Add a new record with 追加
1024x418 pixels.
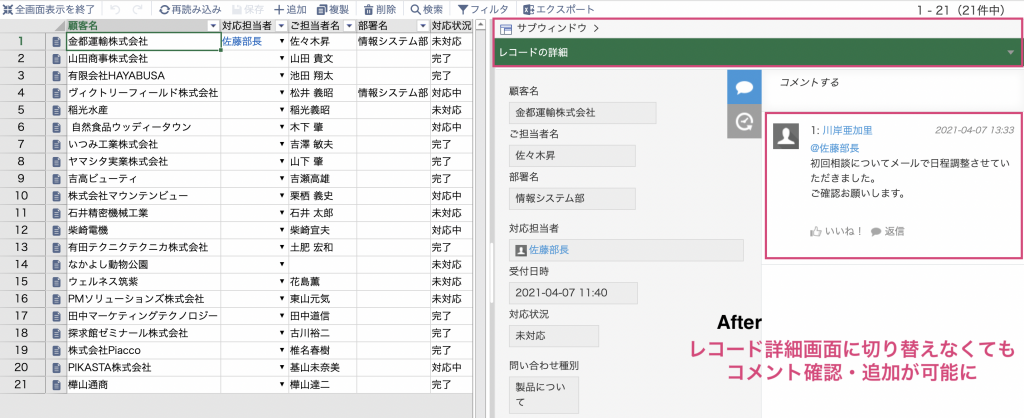[291, 10]
